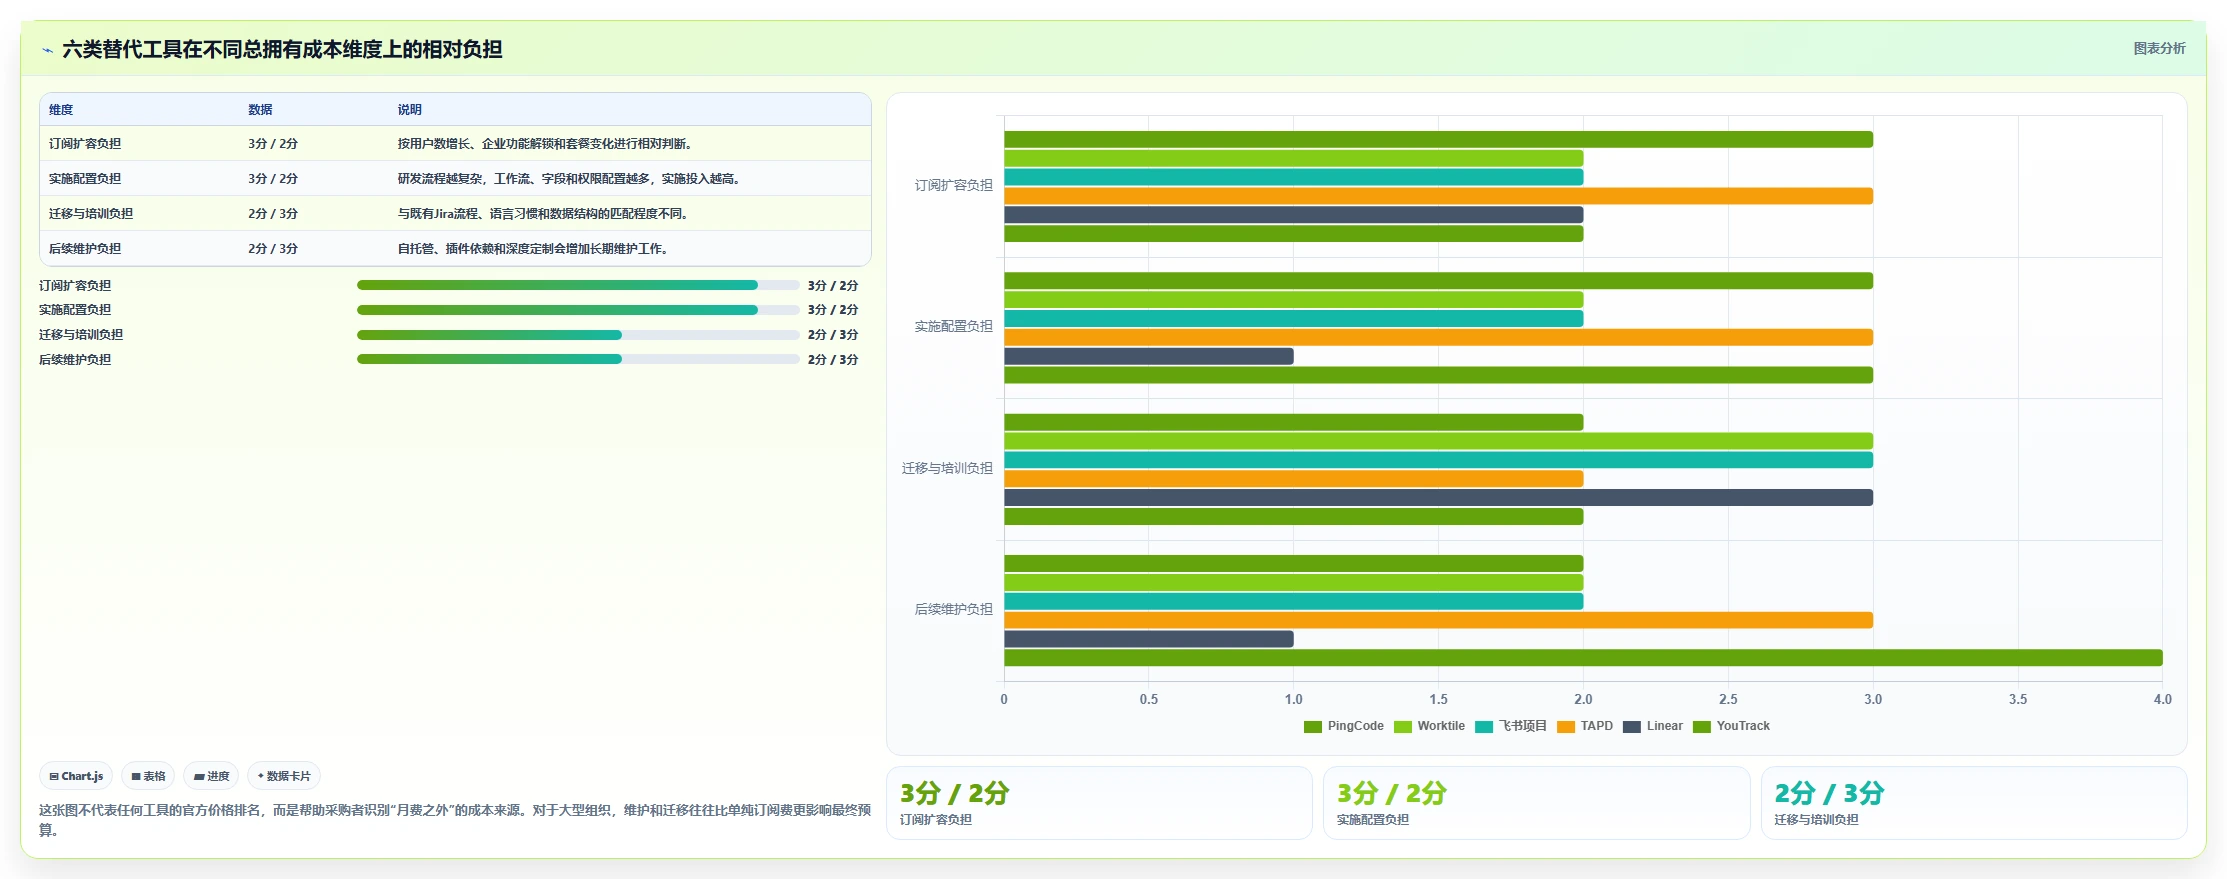
Task: Click the 迁移与培训负担 chart axis label
Action: 947,468
